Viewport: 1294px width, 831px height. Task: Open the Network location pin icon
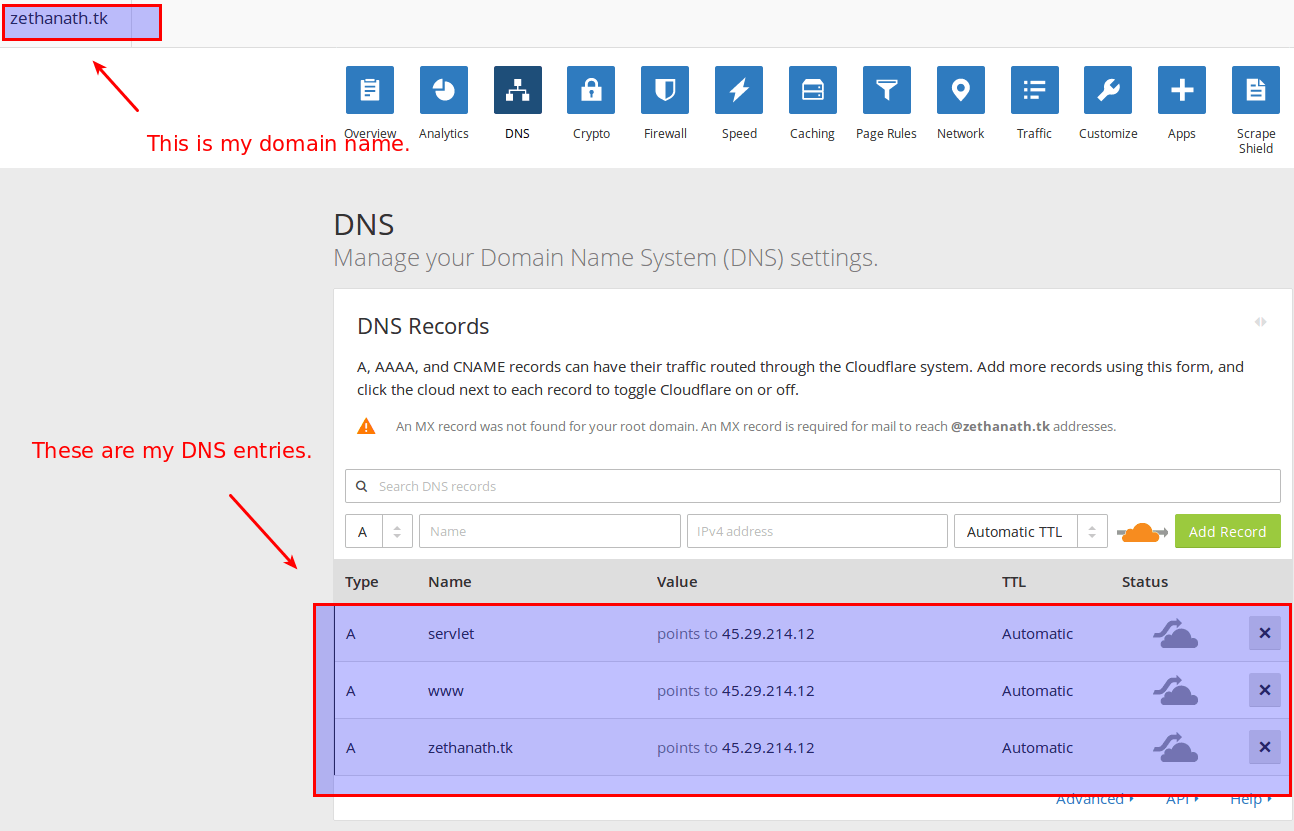[x=961, y=90]
